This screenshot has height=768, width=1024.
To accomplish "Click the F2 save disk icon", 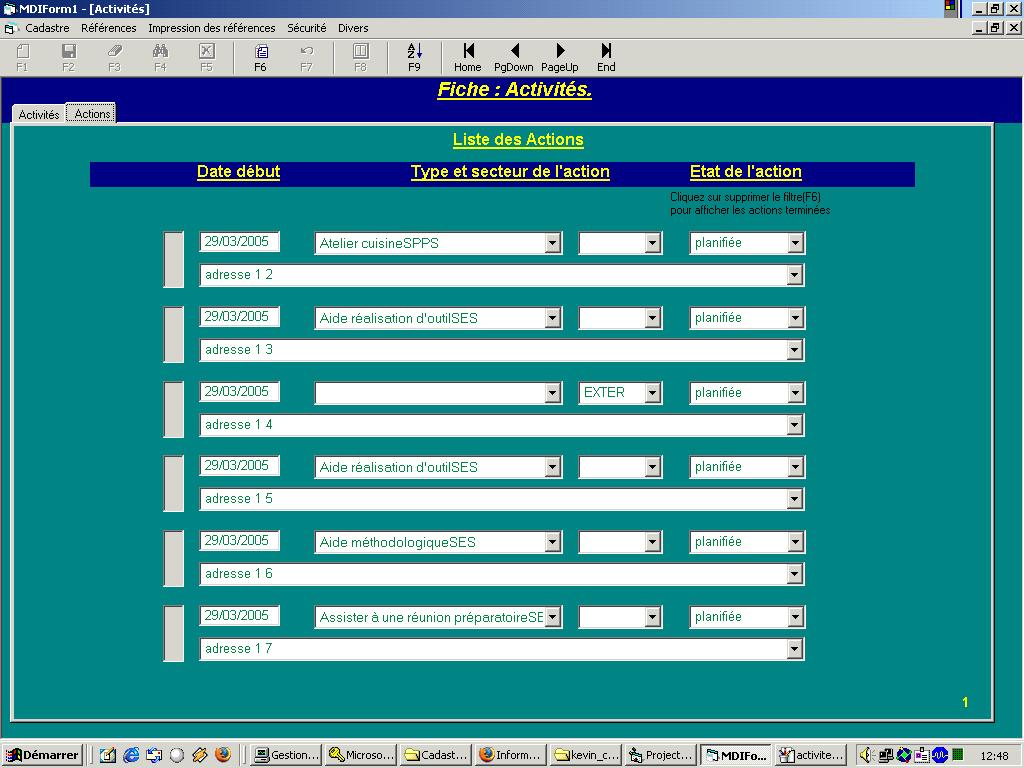I will click(68, 52).
